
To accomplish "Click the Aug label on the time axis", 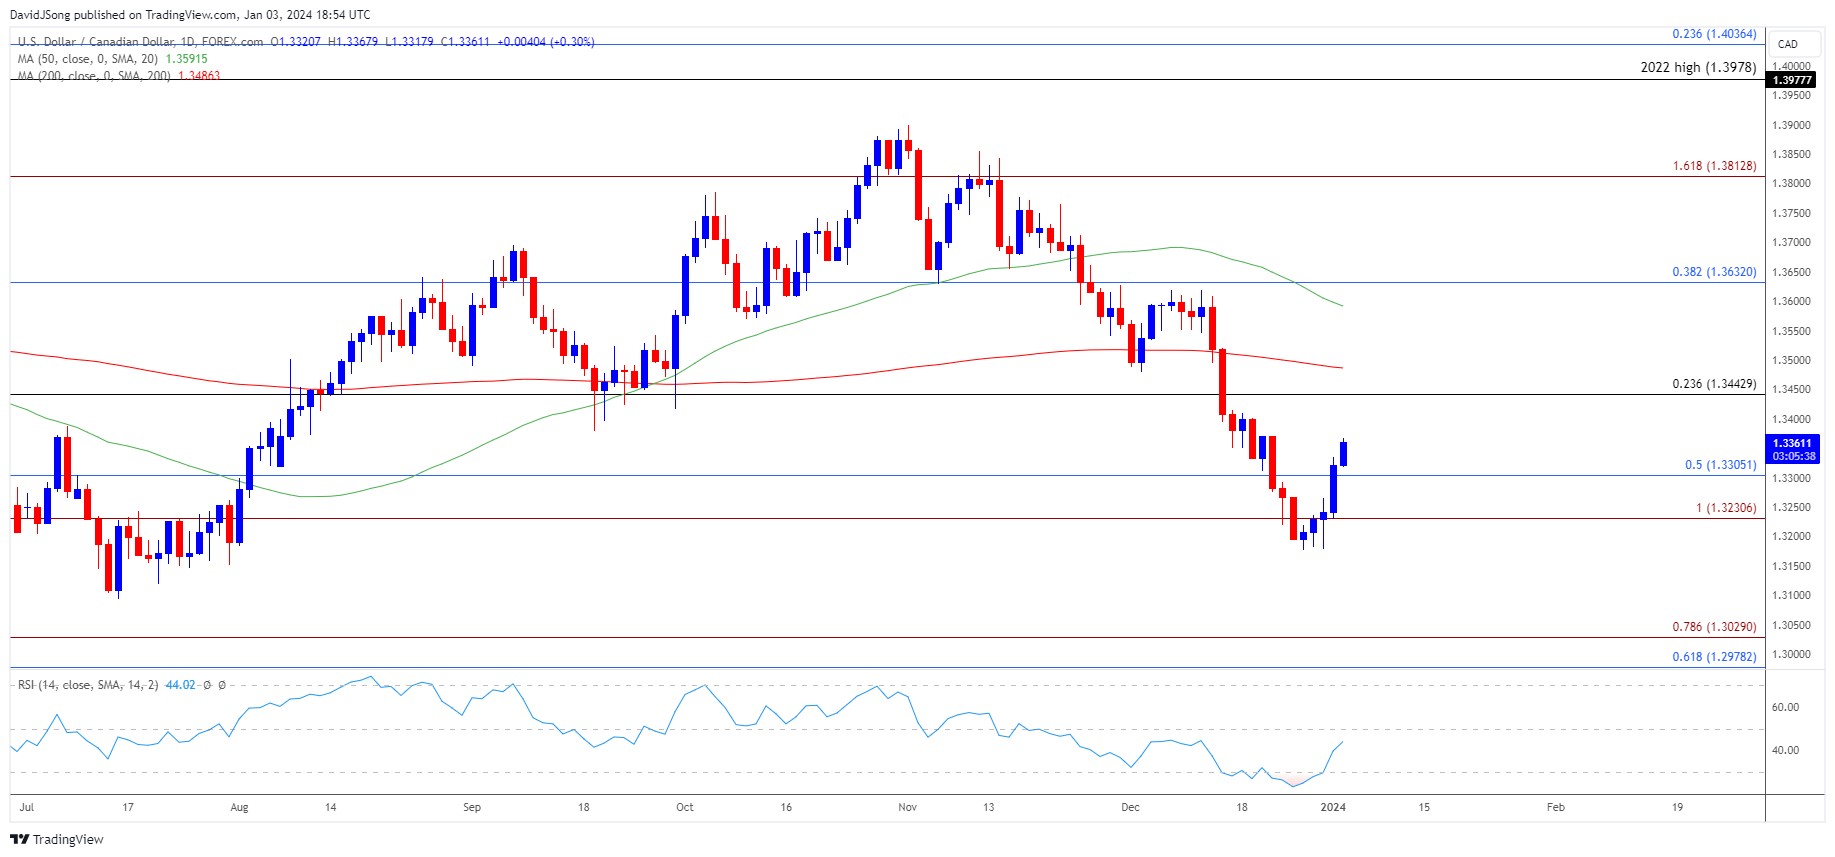I will [239, 807].
